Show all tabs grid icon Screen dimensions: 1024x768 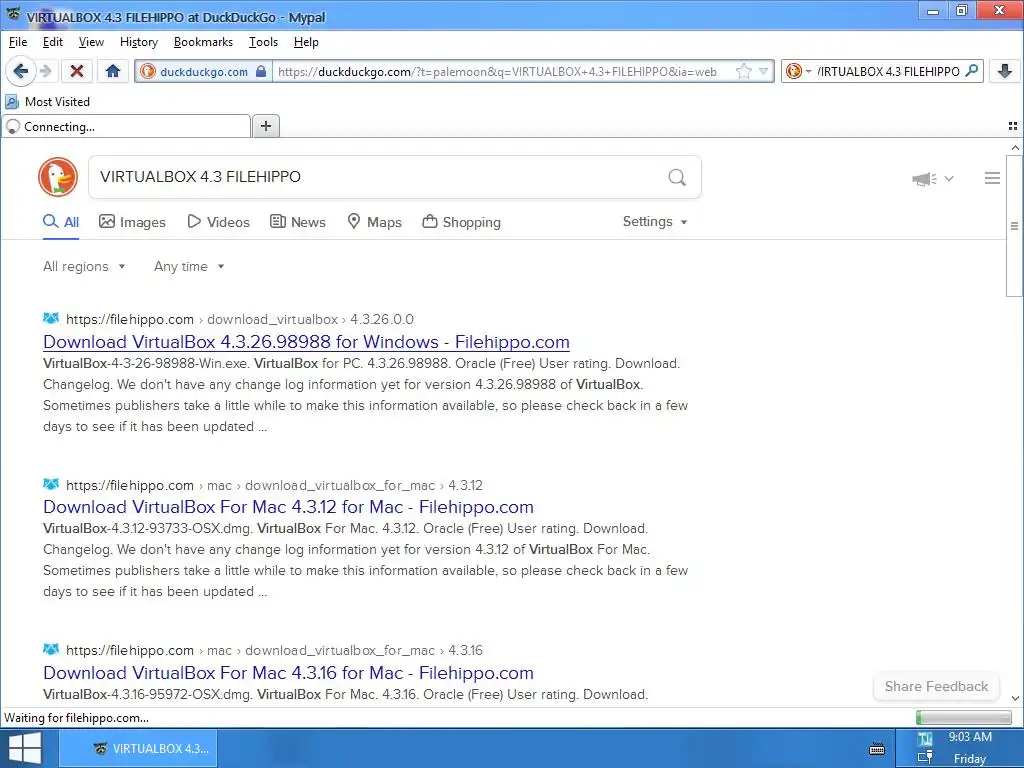click(1013, 126)
